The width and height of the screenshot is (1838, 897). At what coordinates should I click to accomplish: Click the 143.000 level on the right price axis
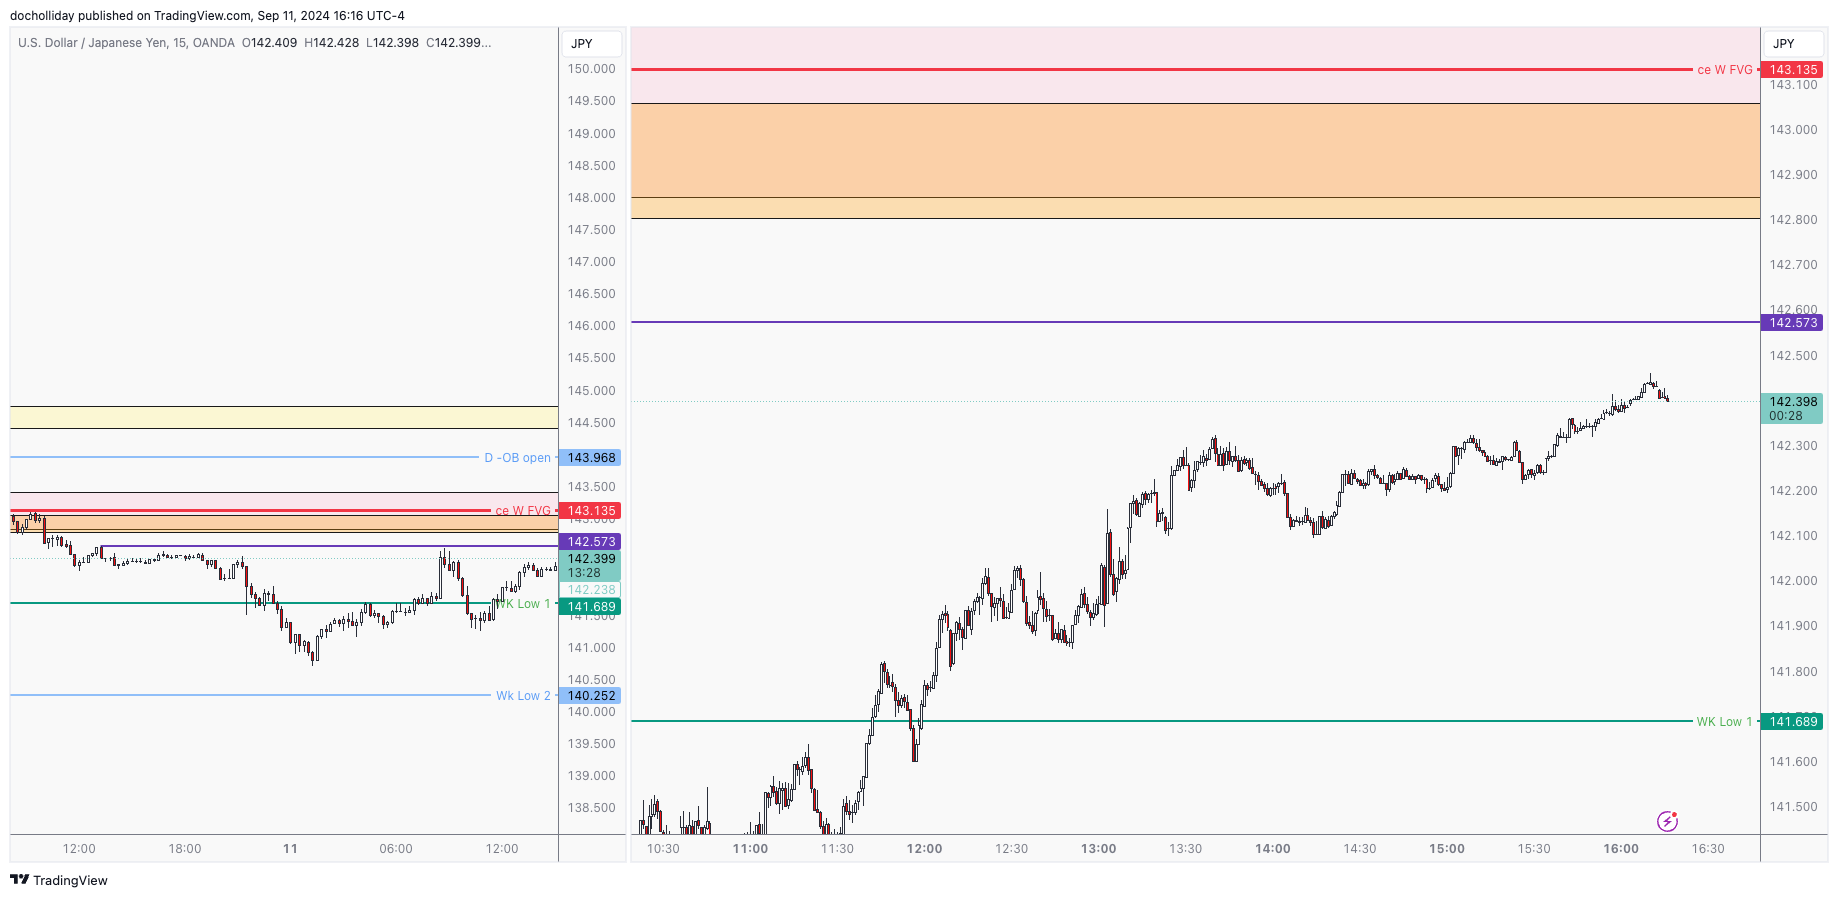coord(1793,130)
